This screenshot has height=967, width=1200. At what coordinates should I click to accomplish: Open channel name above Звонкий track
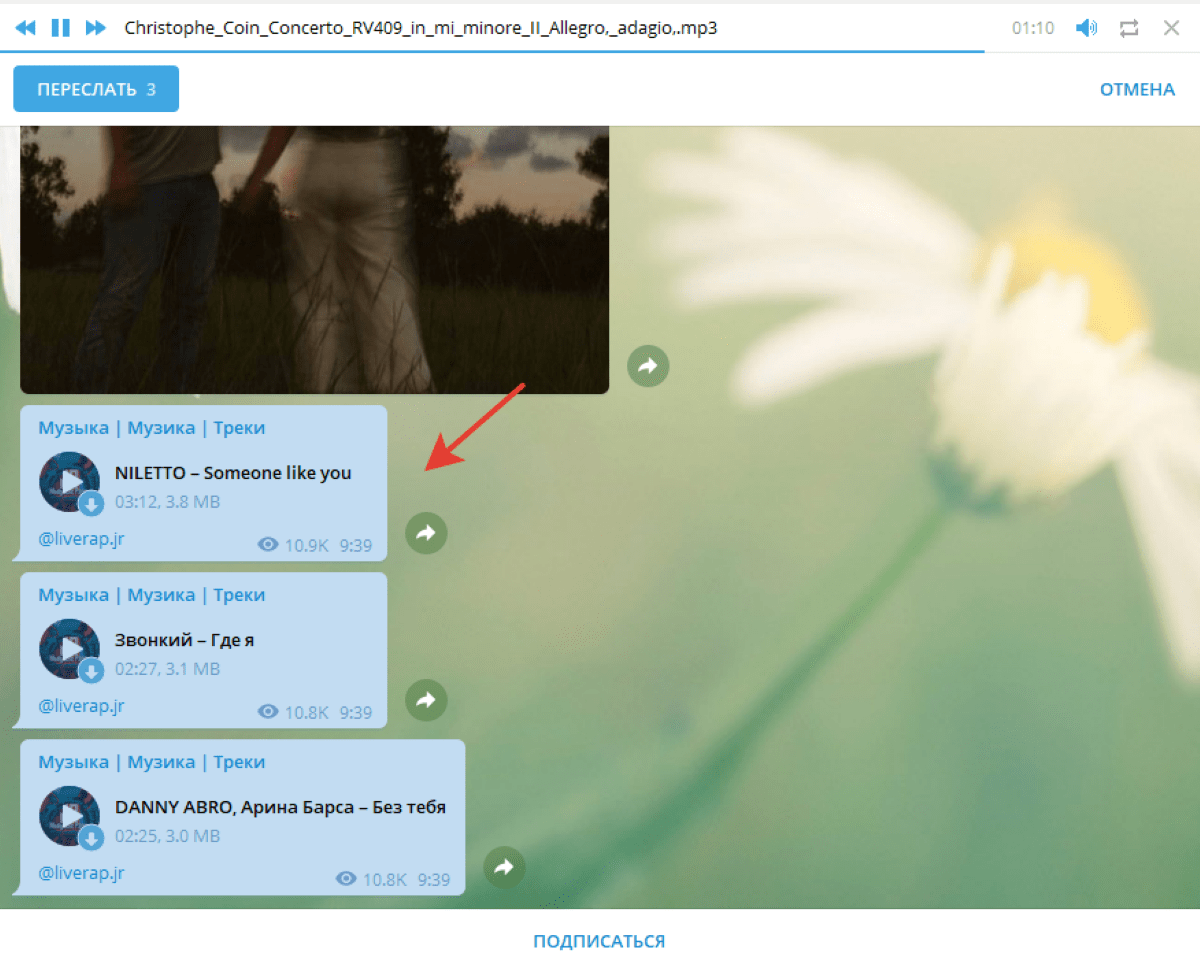click(151, 595)
